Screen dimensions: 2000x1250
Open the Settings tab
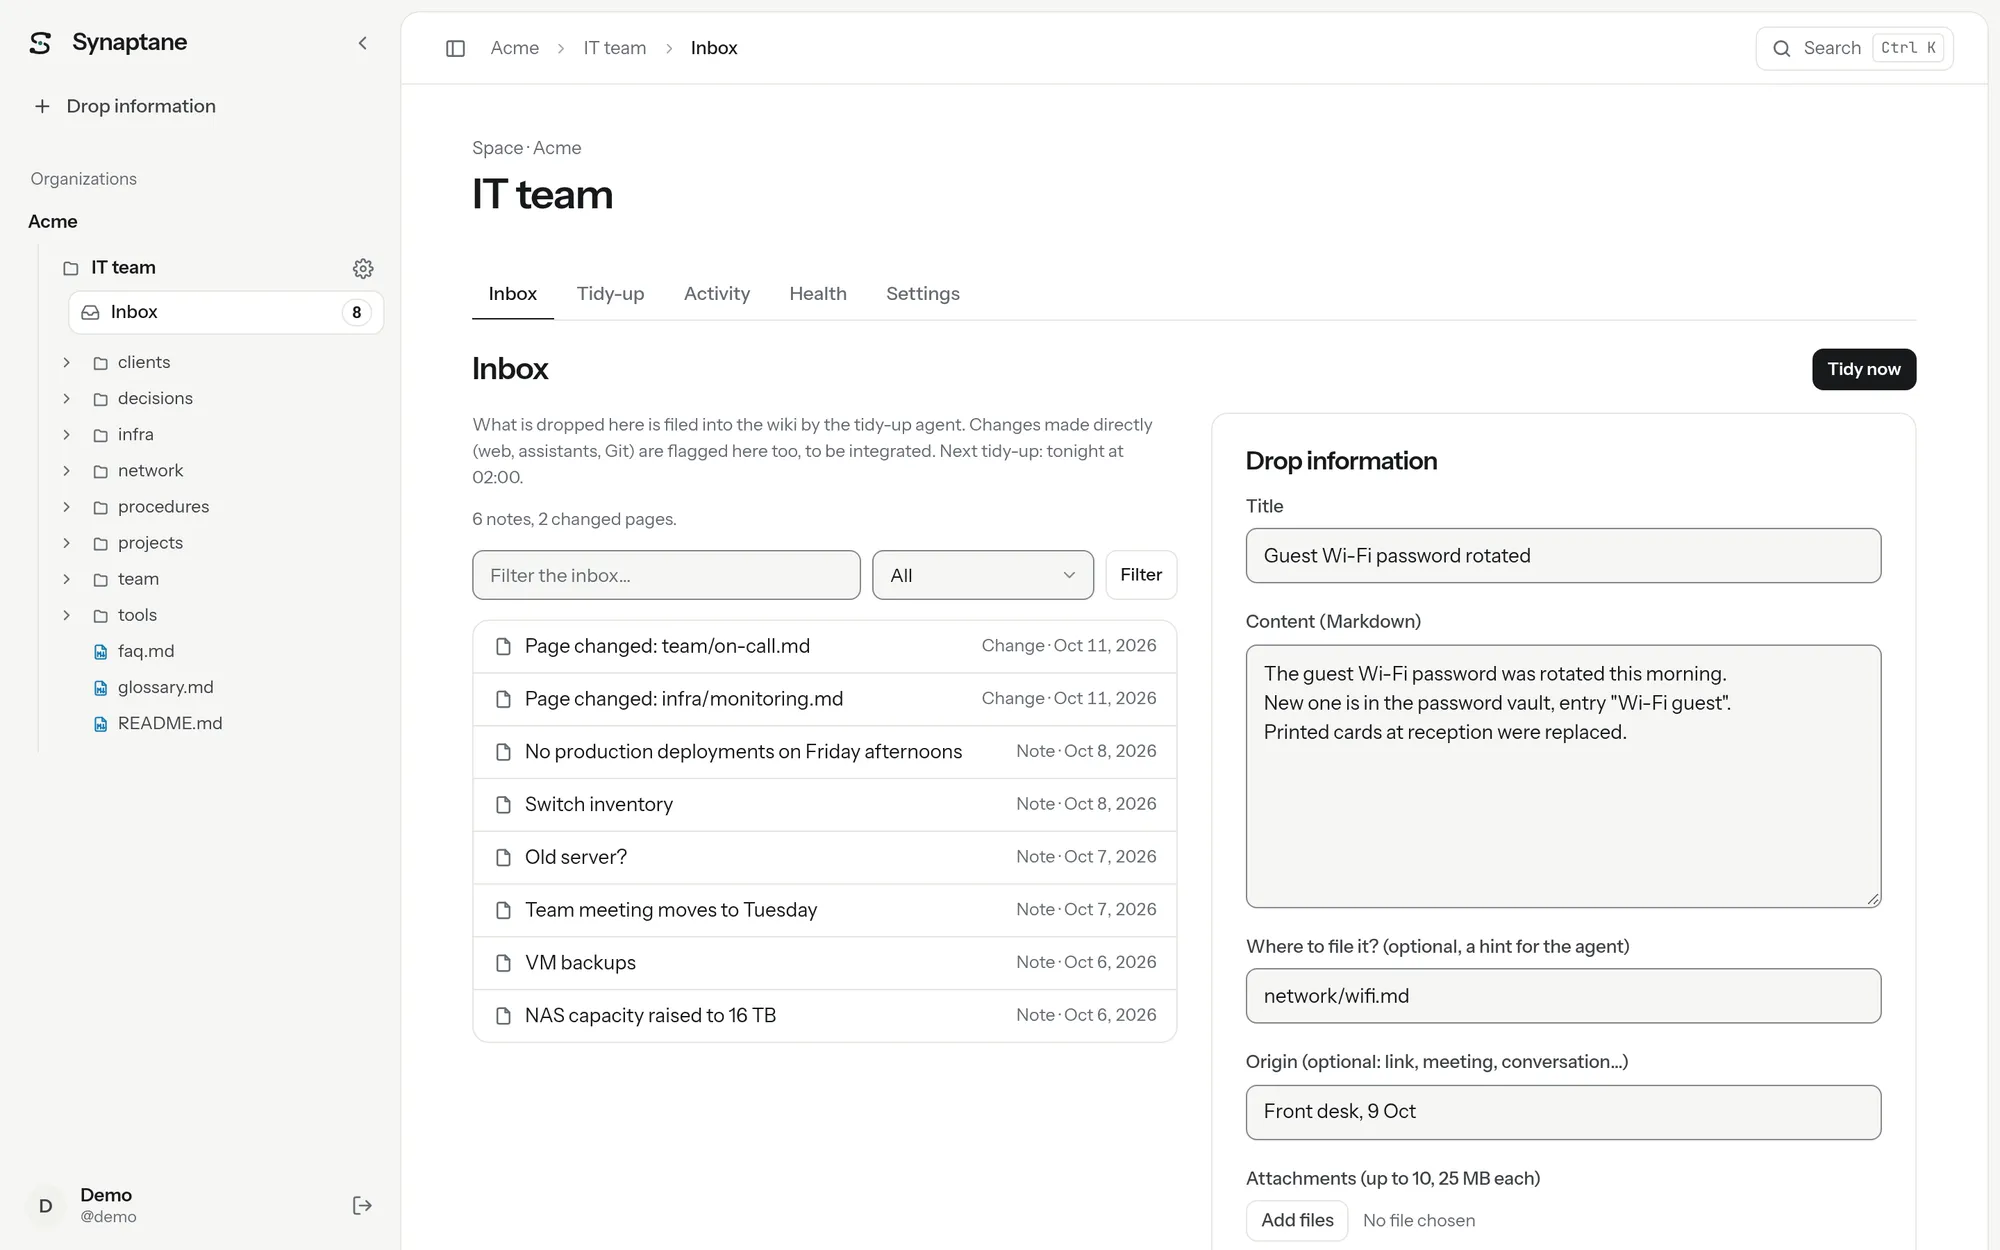923,294
